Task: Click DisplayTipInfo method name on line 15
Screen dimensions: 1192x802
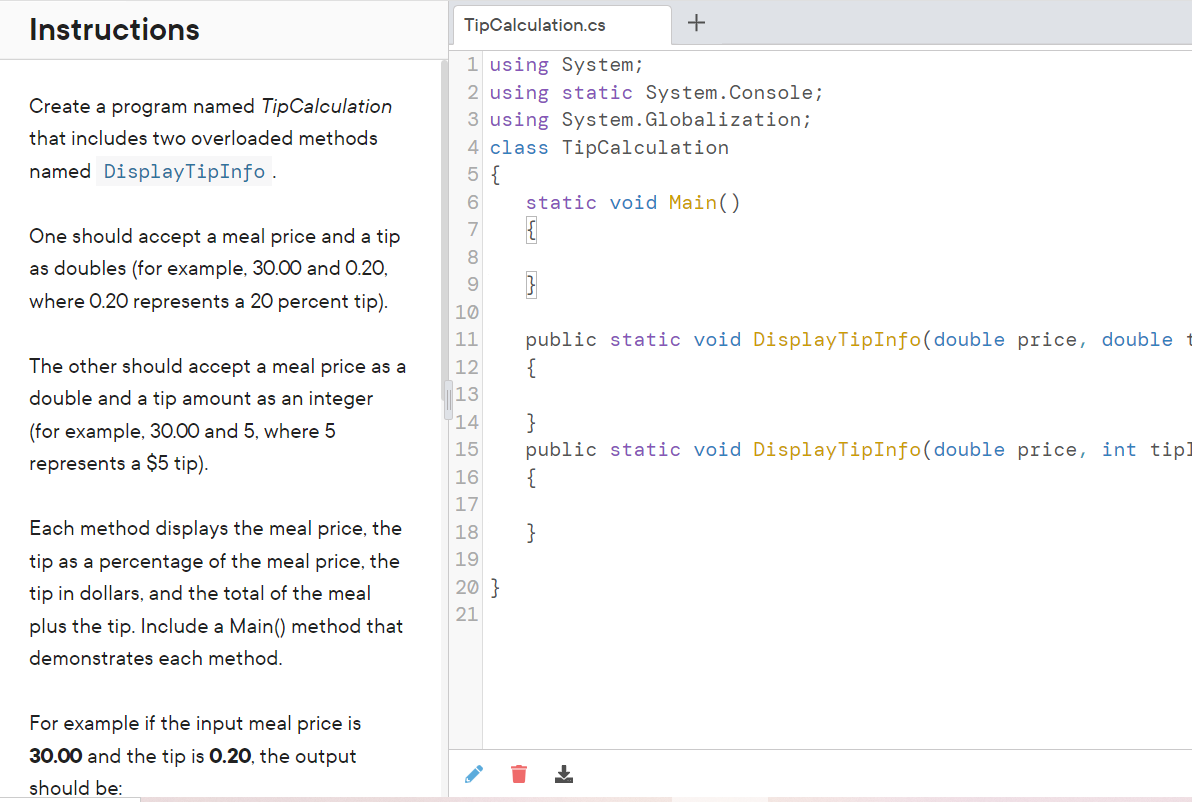Action: click(837, 450)
